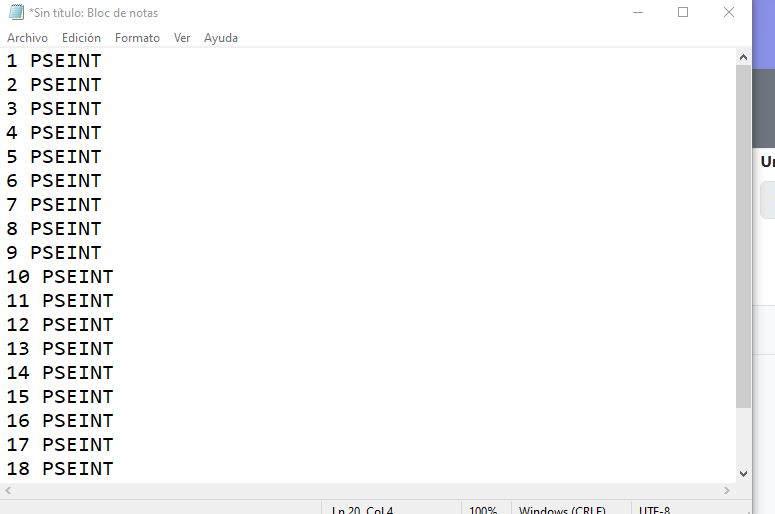
Task: Open the Formato menu
Action: (x=137, y=38)
